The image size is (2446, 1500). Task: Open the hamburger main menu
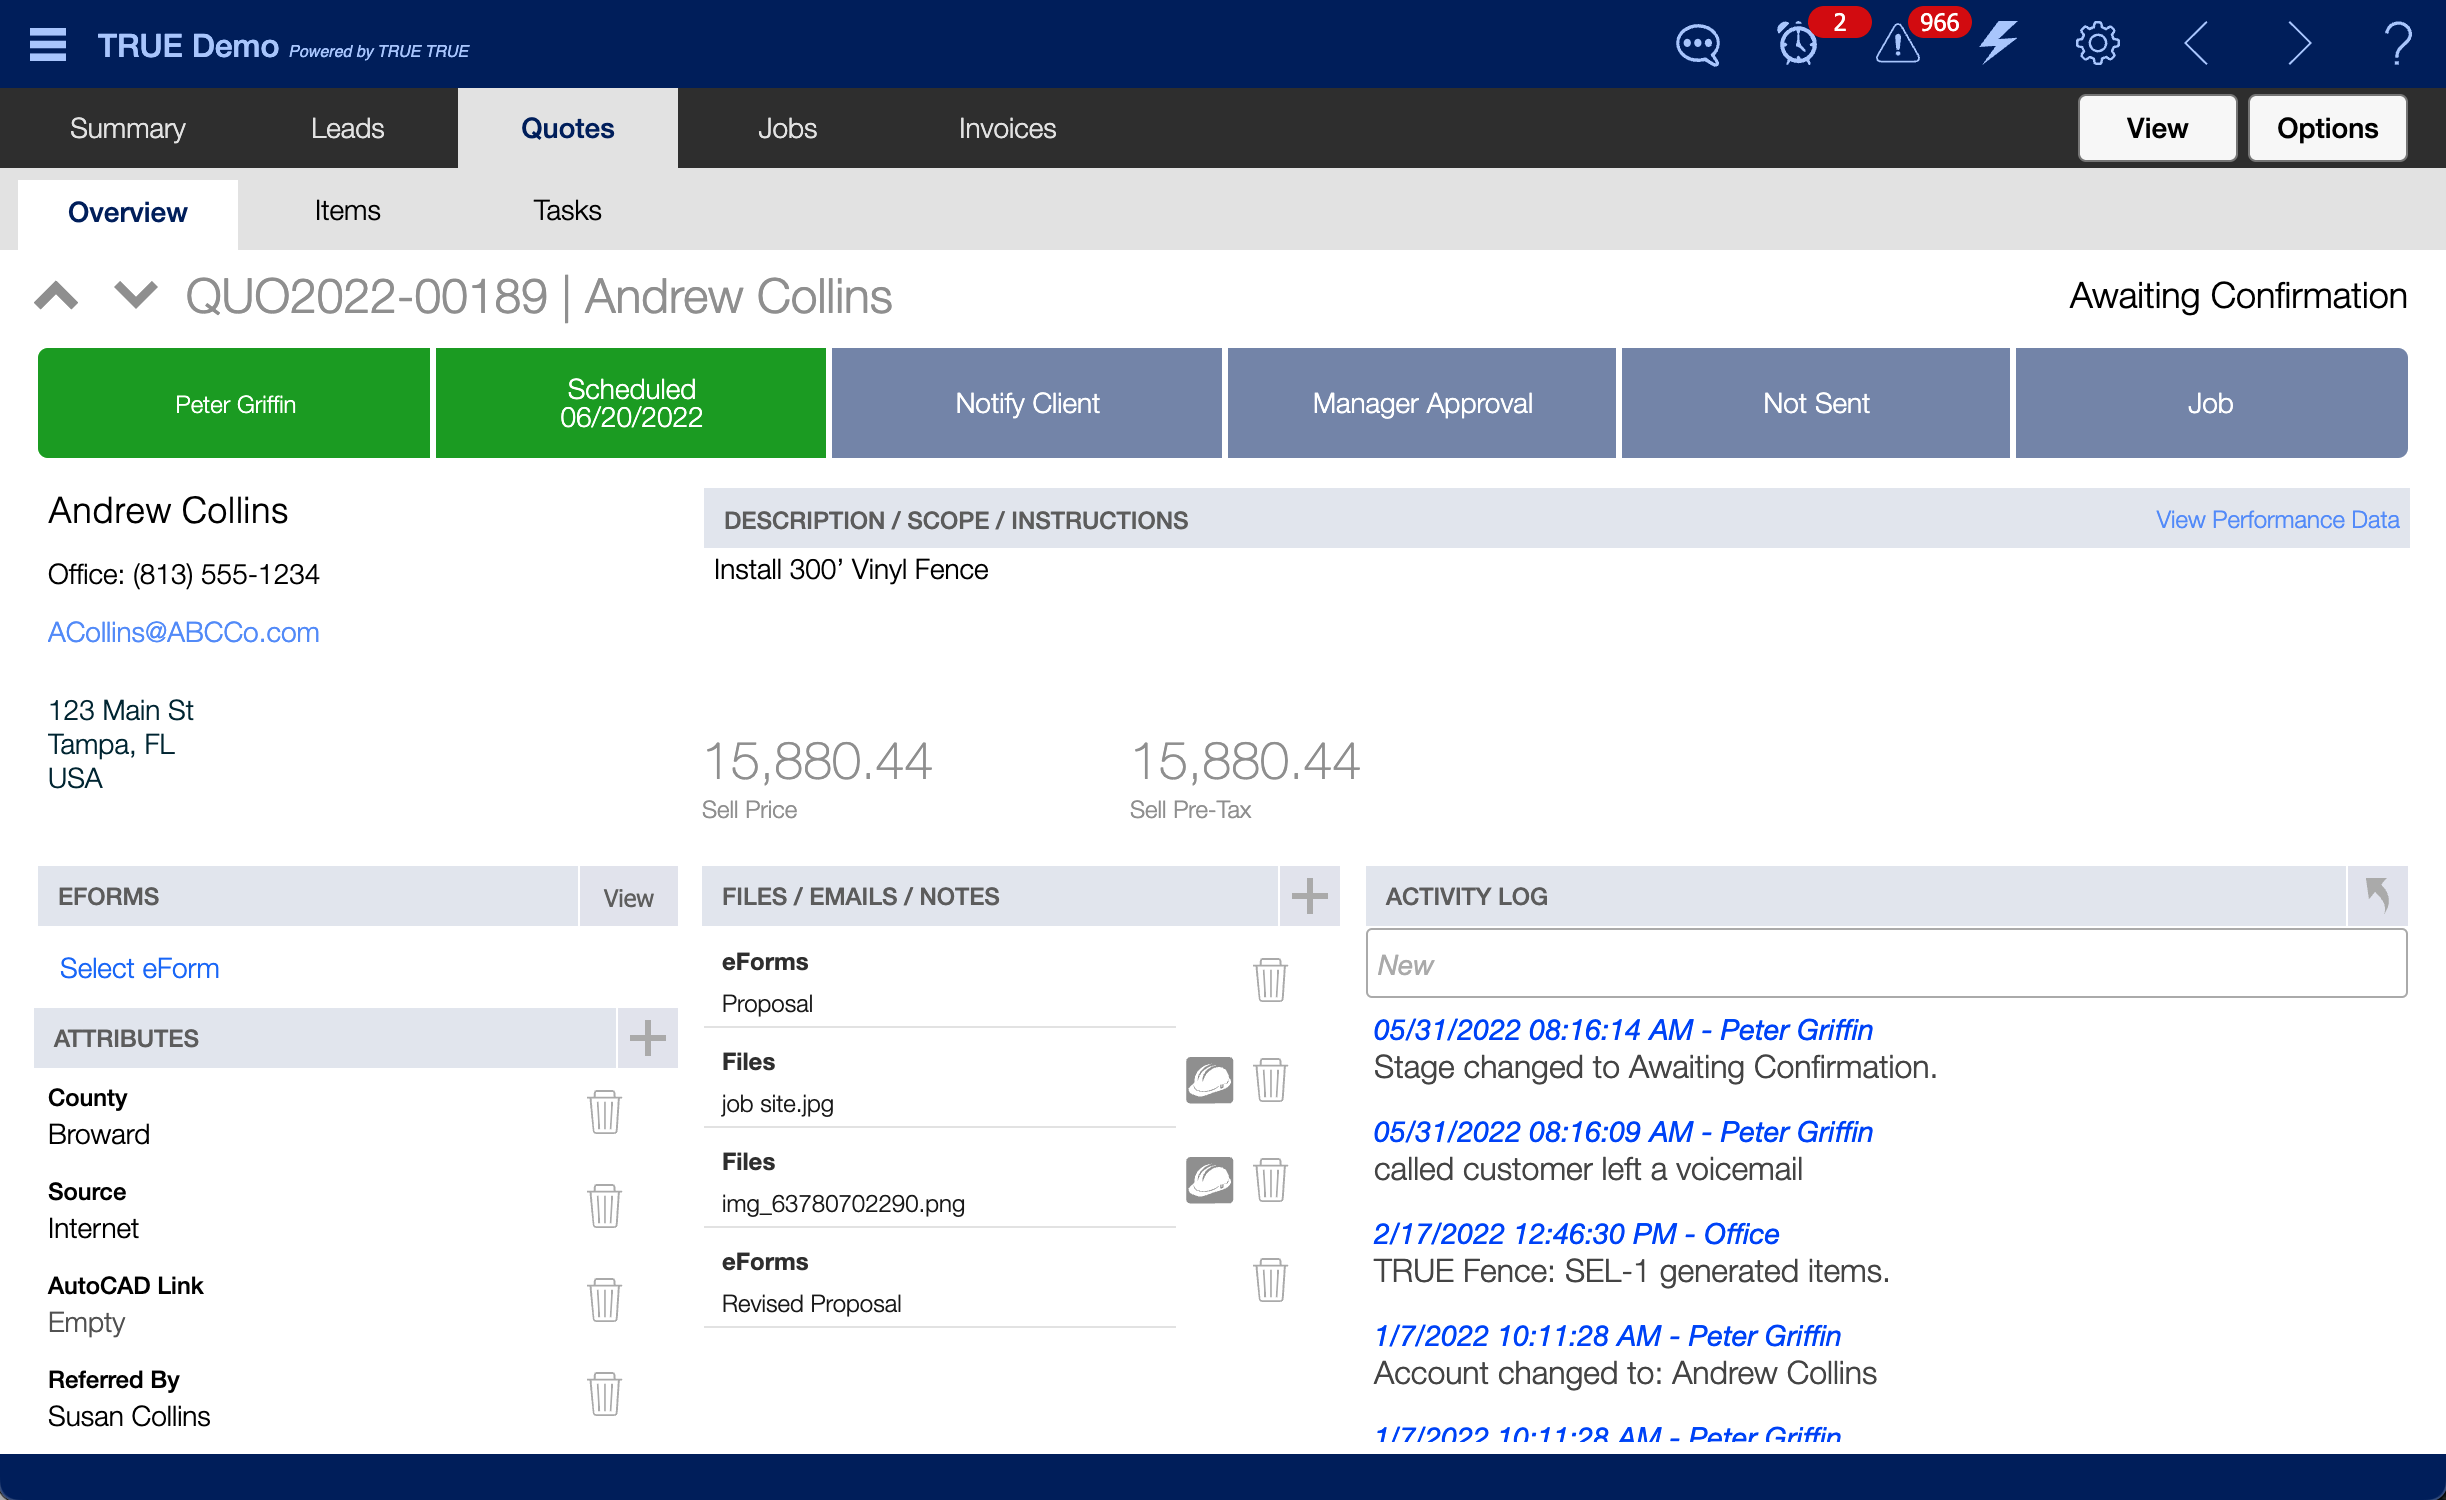point(48,45)
